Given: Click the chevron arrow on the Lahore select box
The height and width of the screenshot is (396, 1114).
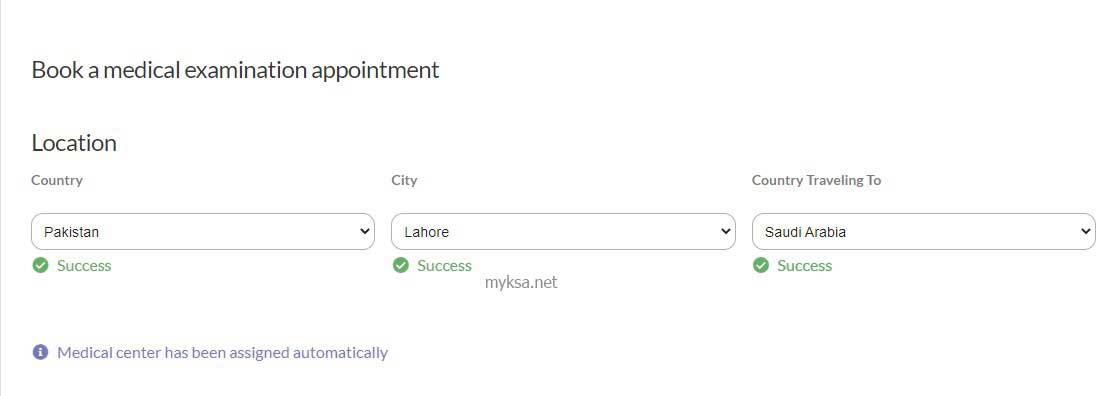Looking at the screenshot, I should [725, 231].
